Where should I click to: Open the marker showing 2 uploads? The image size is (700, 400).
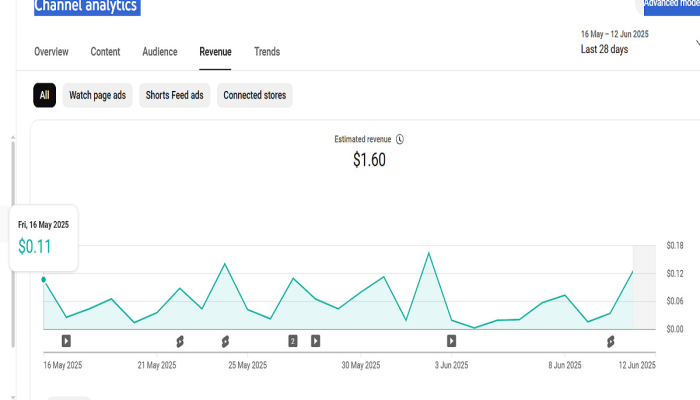293,341
